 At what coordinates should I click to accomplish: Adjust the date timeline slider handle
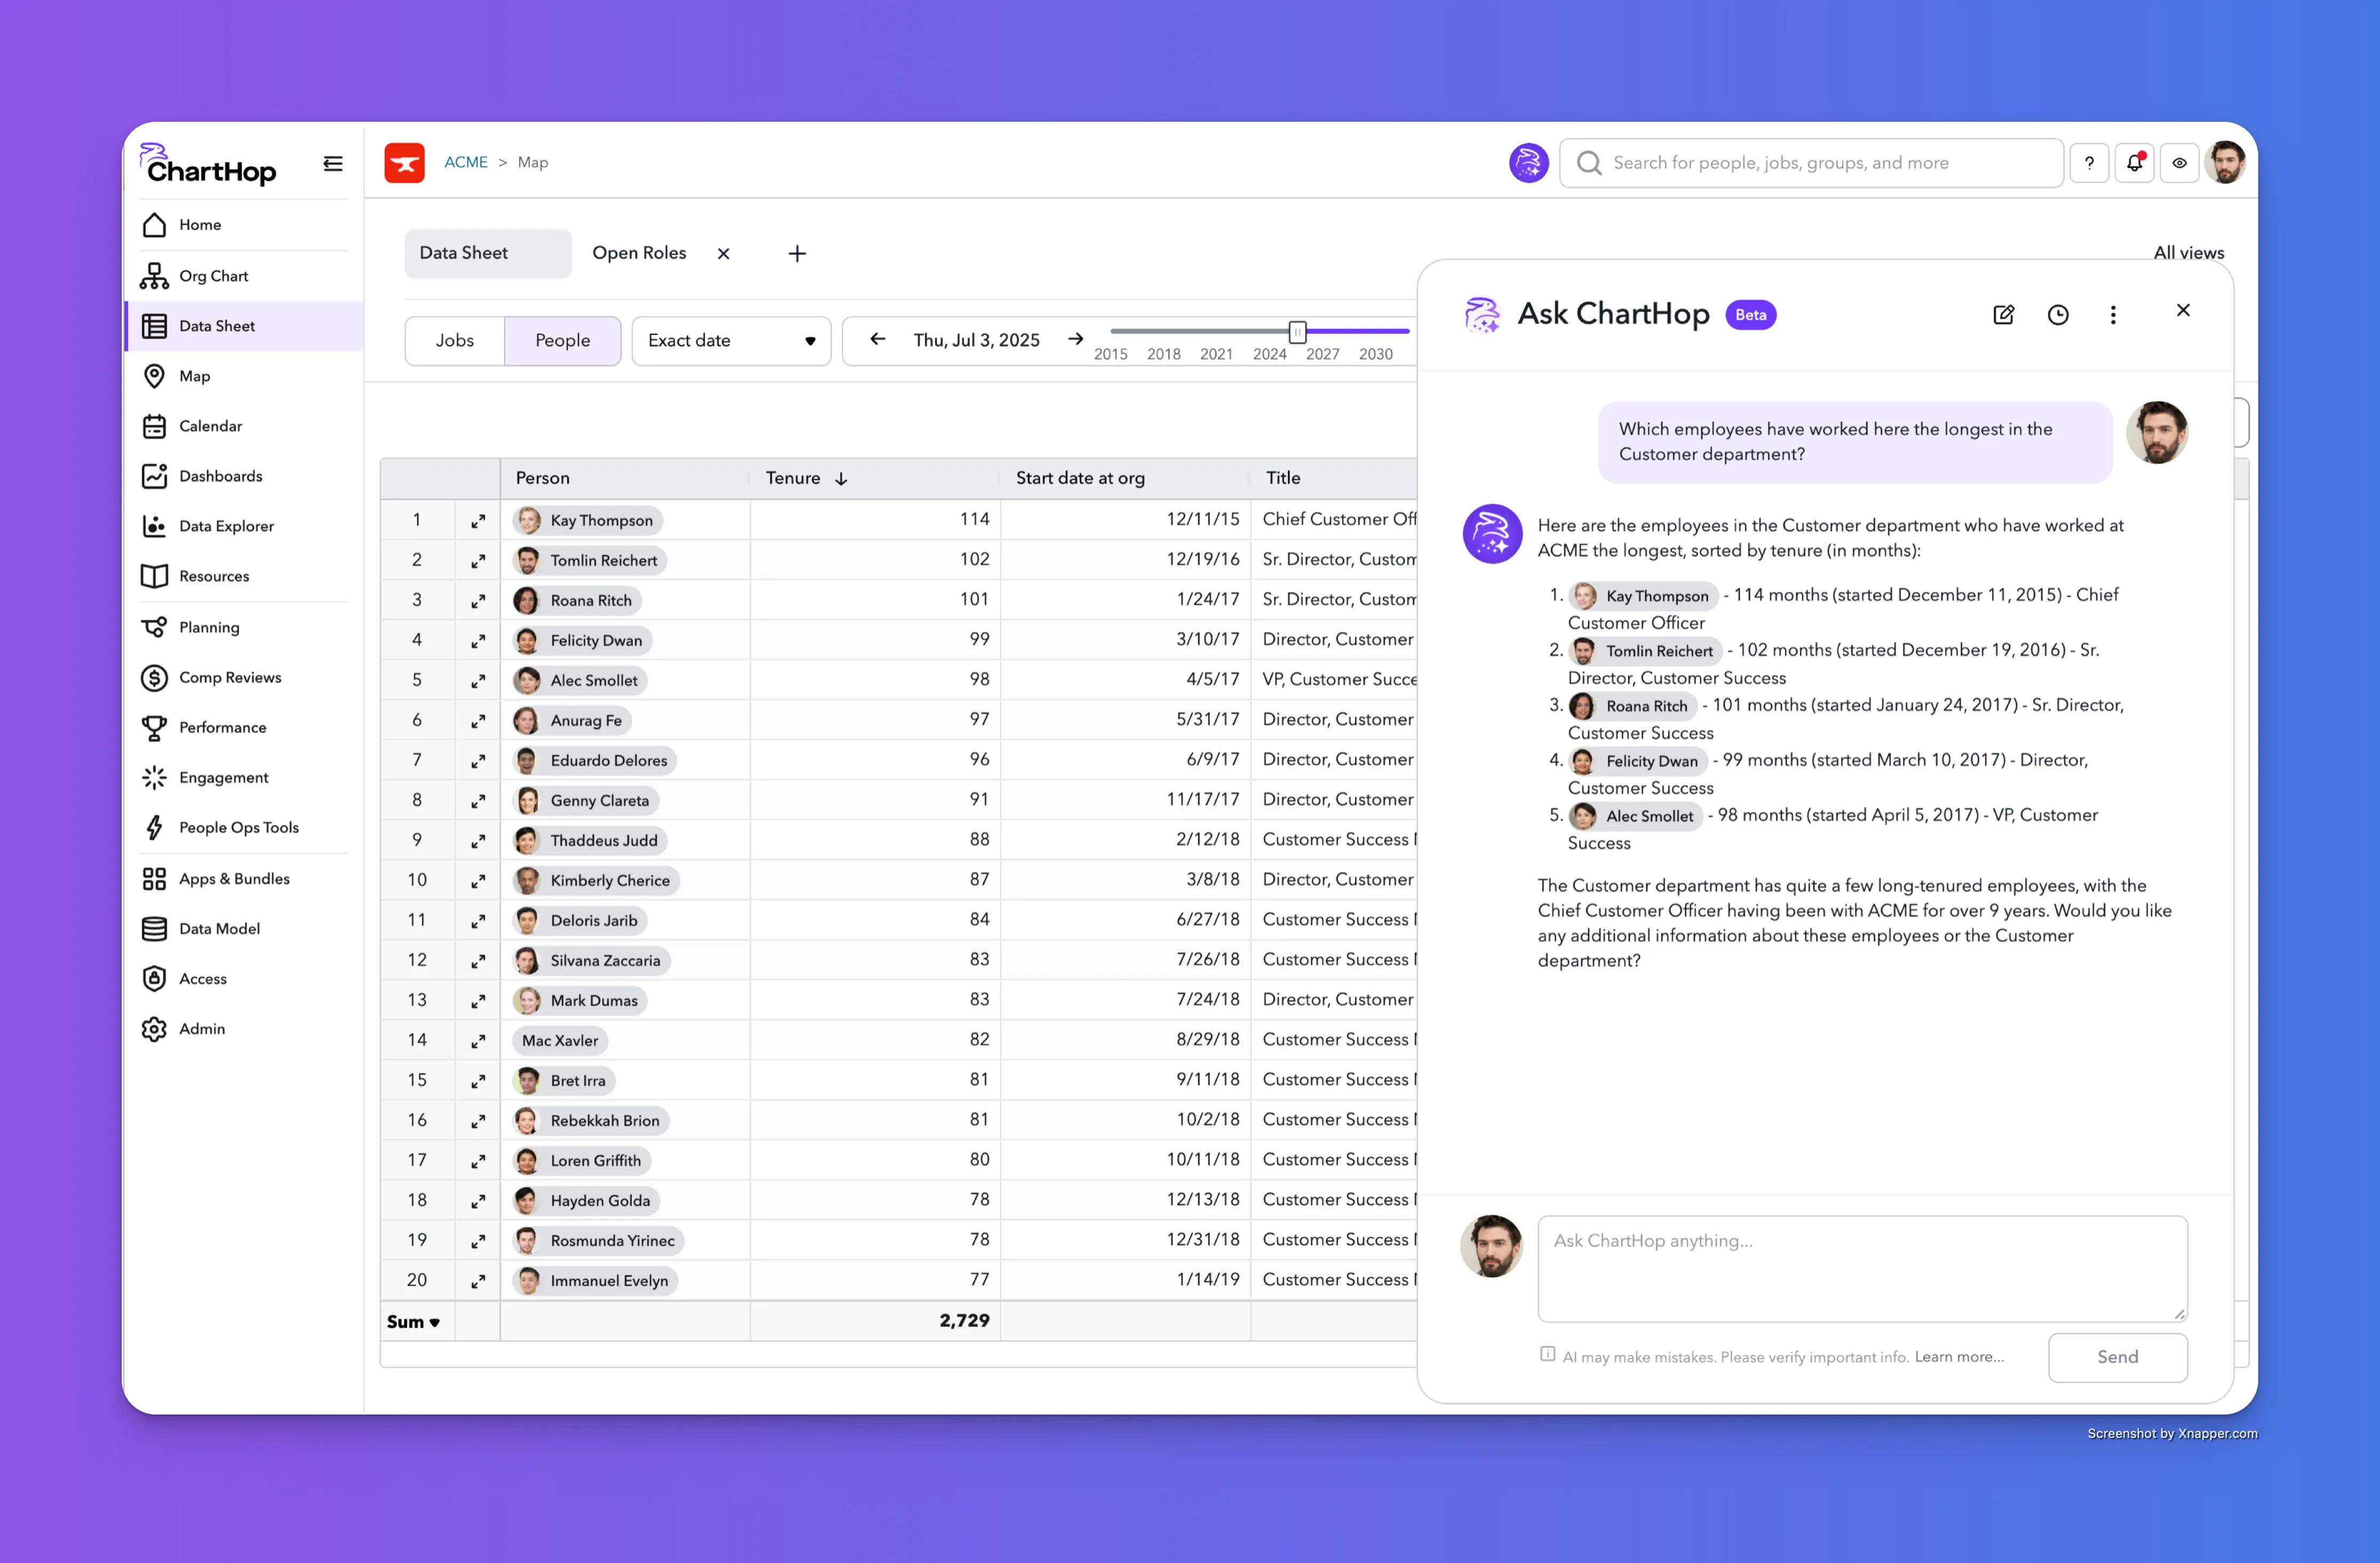click(1297, 332)
